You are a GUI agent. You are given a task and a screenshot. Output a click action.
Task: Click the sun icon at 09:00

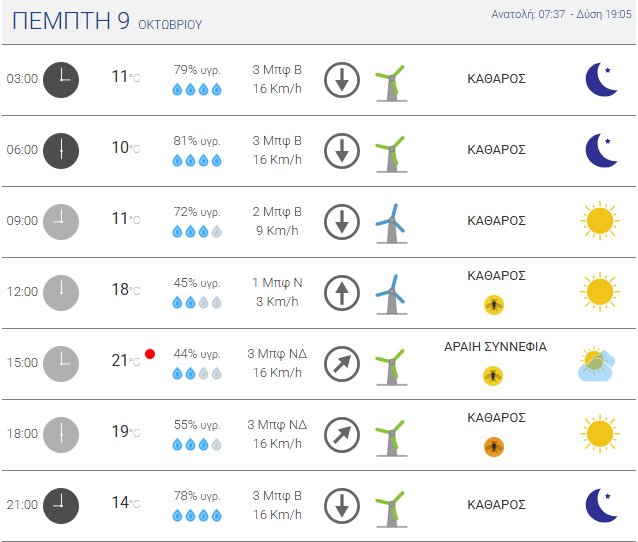coord(599,221)
